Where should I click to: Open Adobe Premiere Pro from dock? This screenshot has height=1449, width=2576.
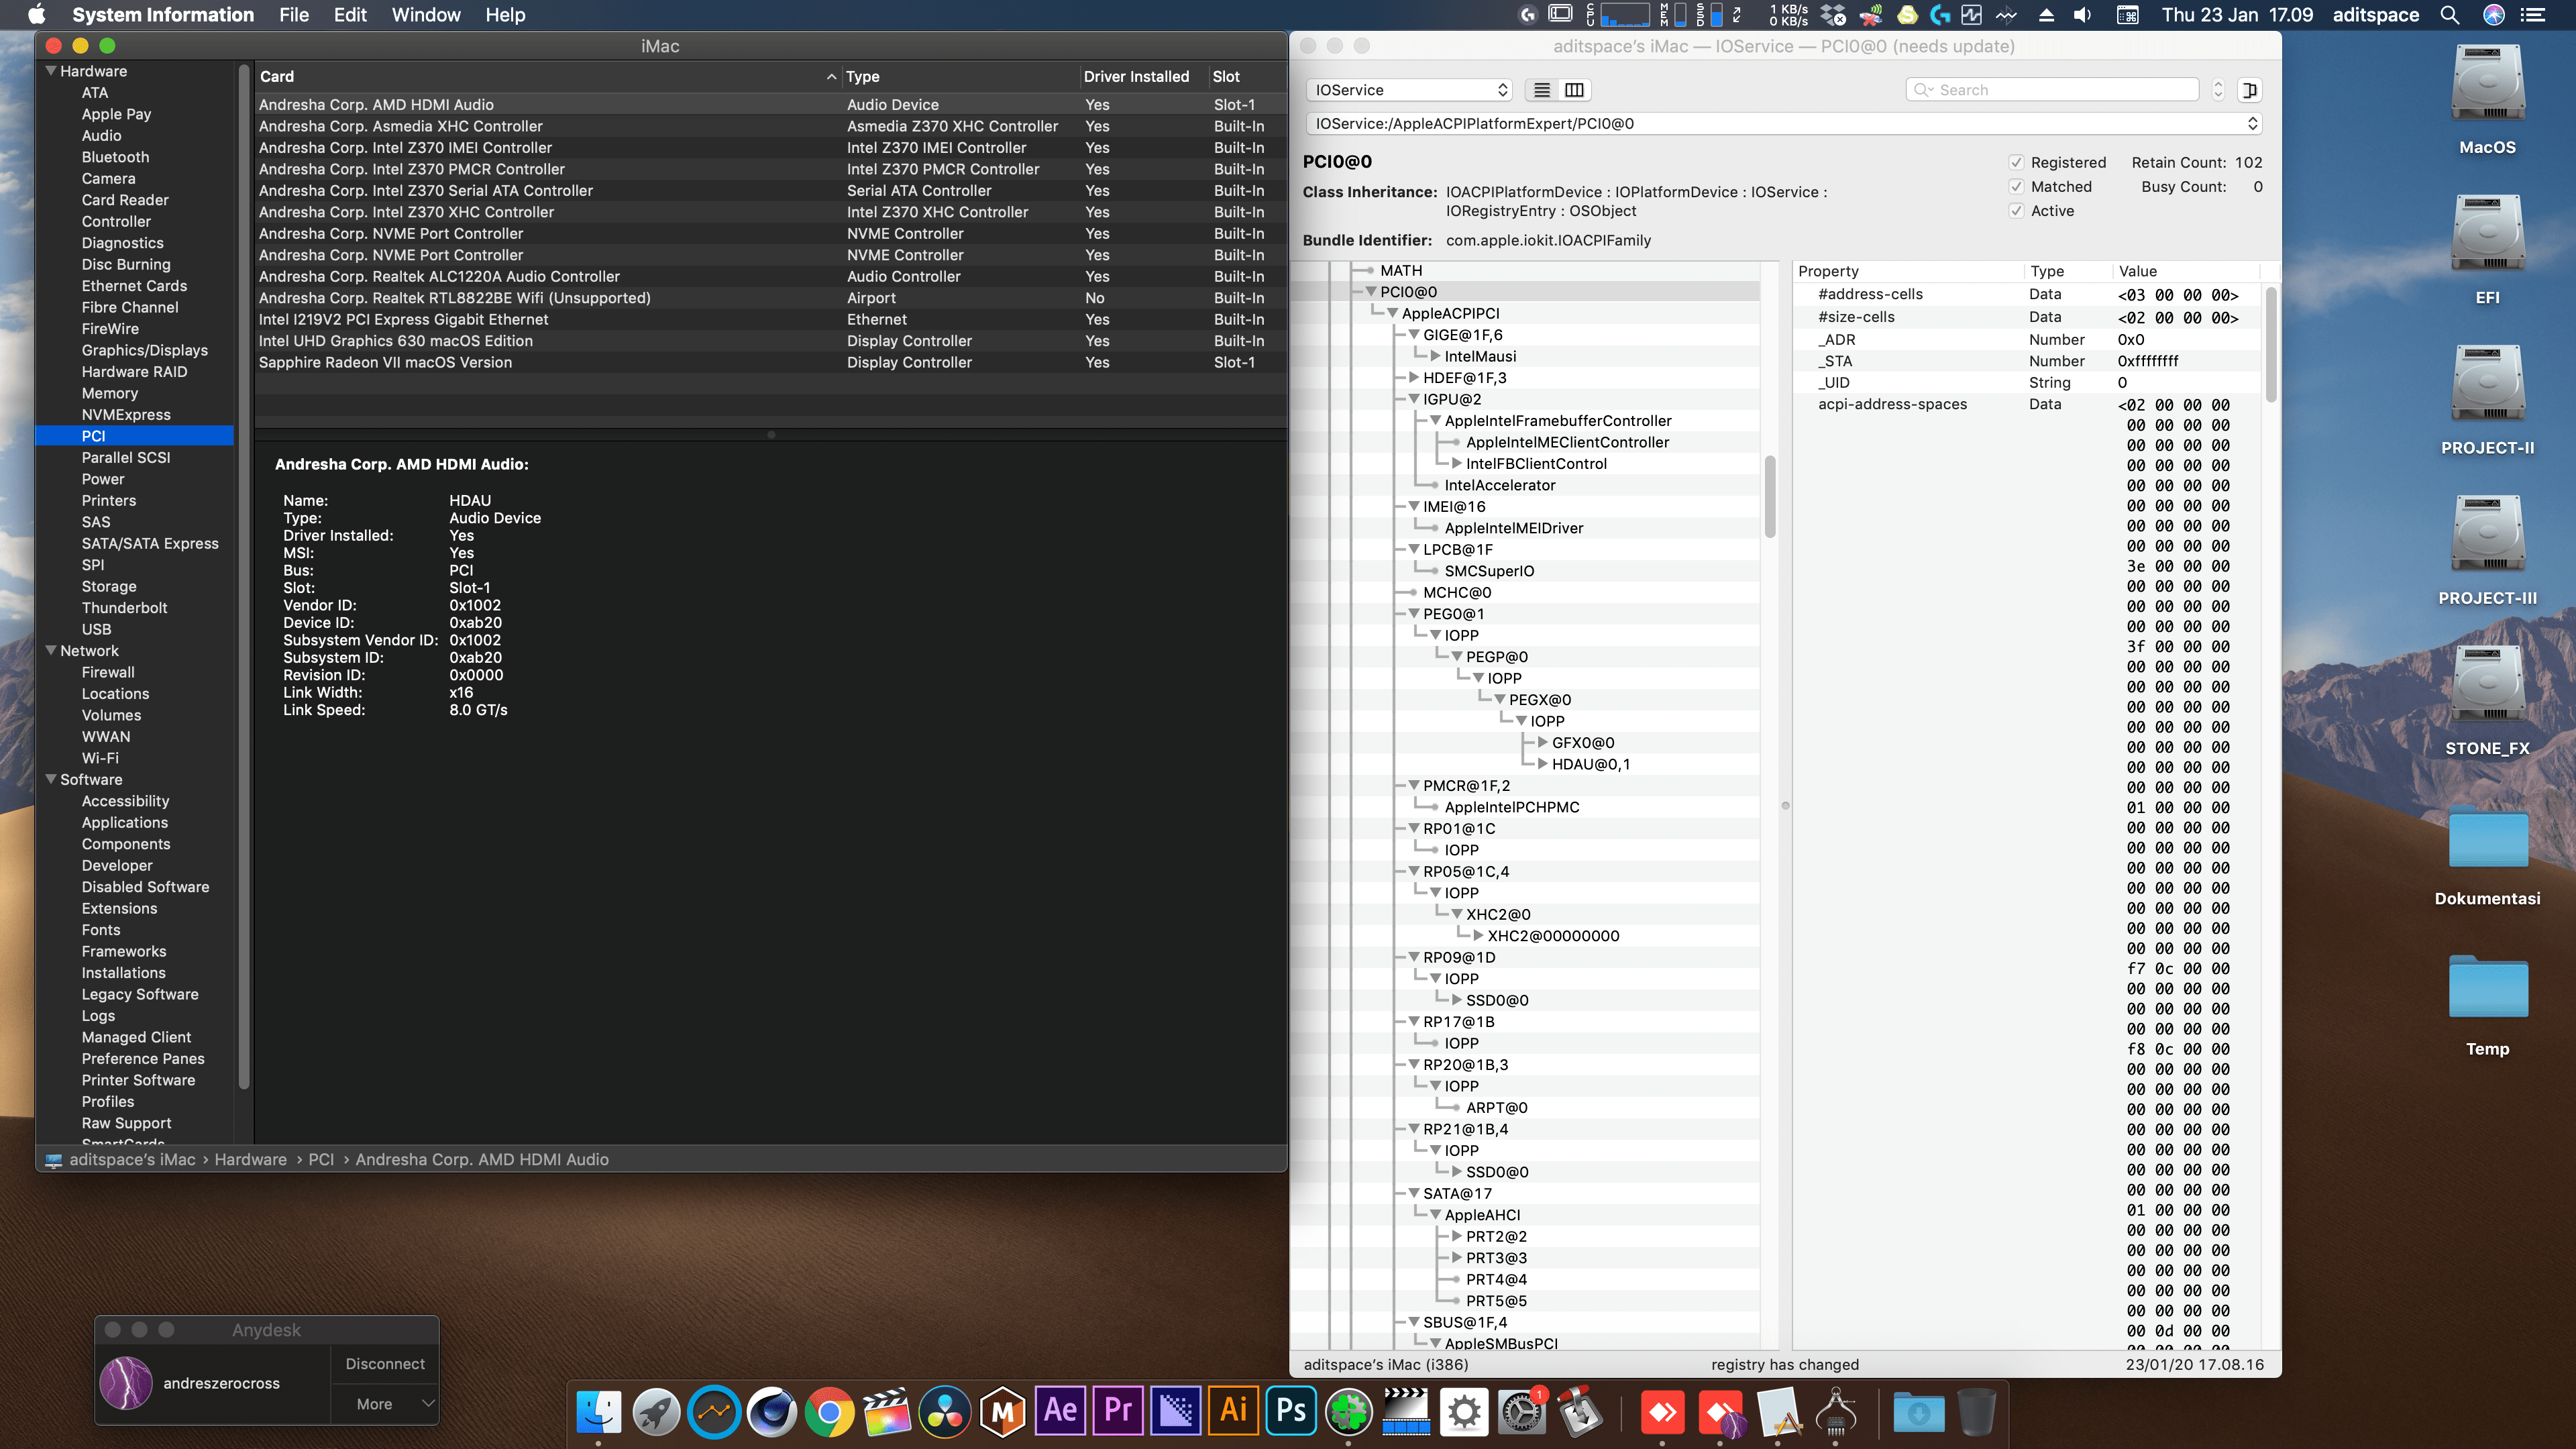click(x=1118, y=1411)
